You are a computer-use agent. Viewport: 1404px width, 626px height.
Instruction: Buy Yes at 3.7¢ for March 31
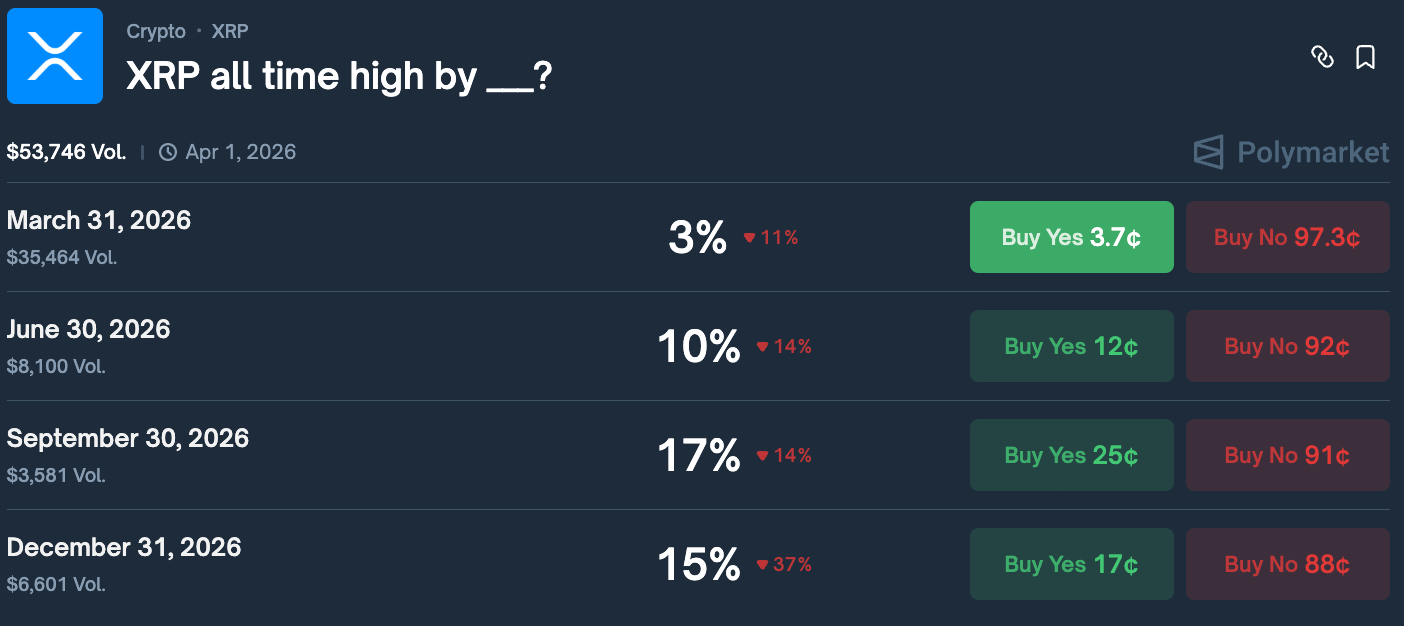(1071, 237)
